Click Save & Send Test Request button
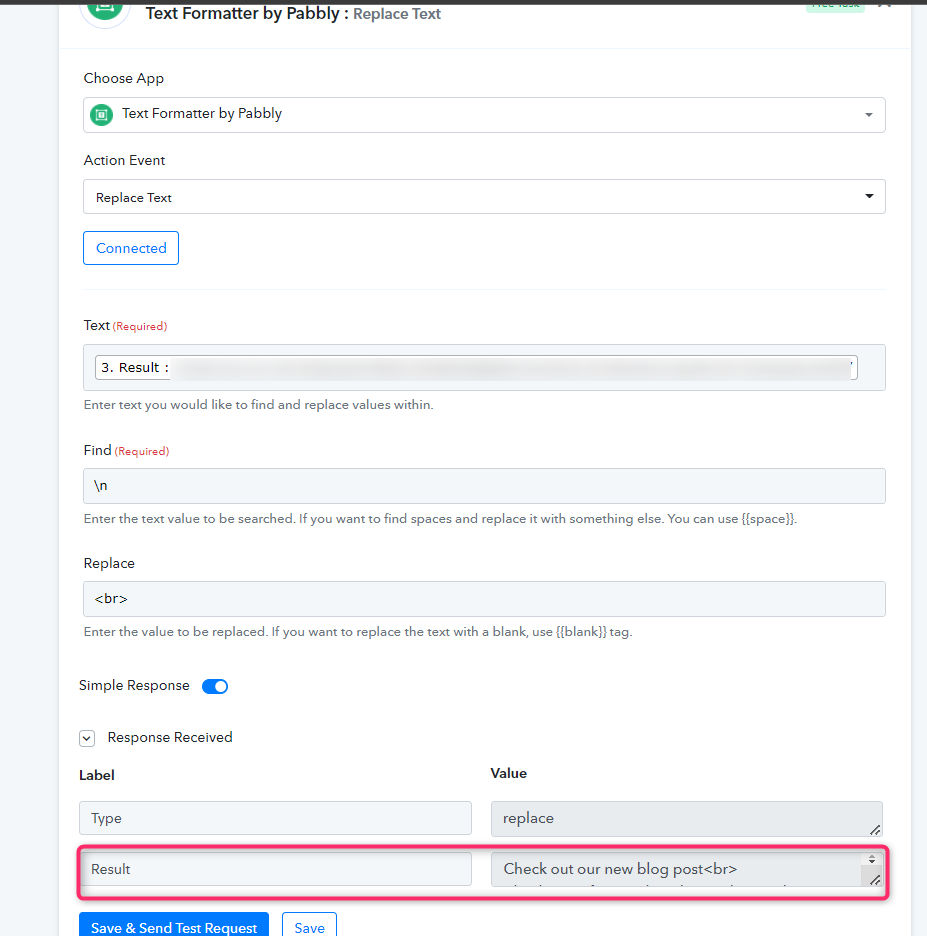The image size is (927, 936). pyautogui.click(x=174, y=926)
